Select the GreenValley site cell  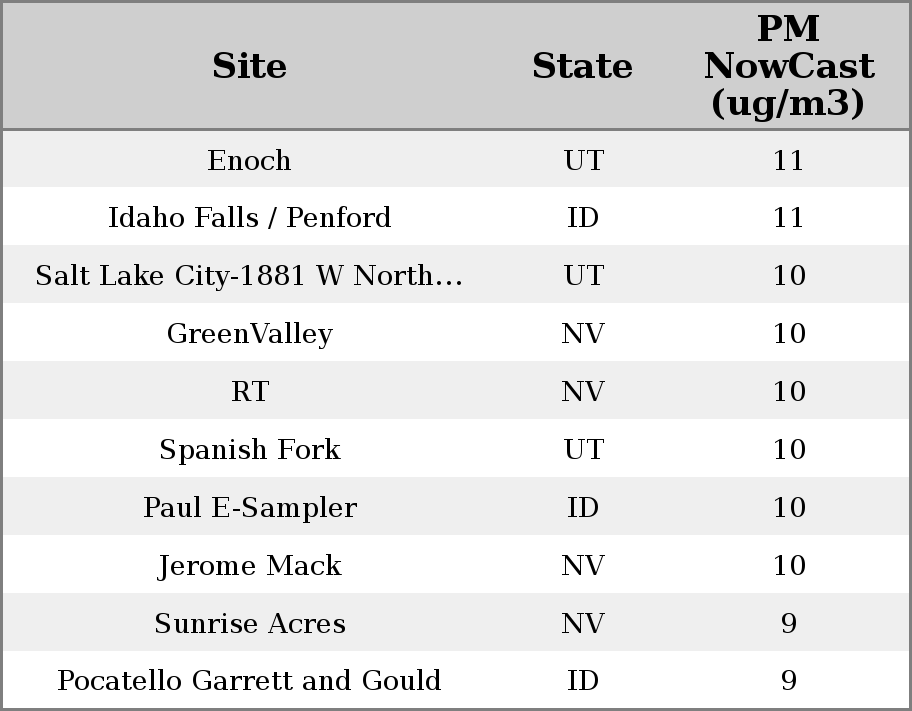[249, 334]
